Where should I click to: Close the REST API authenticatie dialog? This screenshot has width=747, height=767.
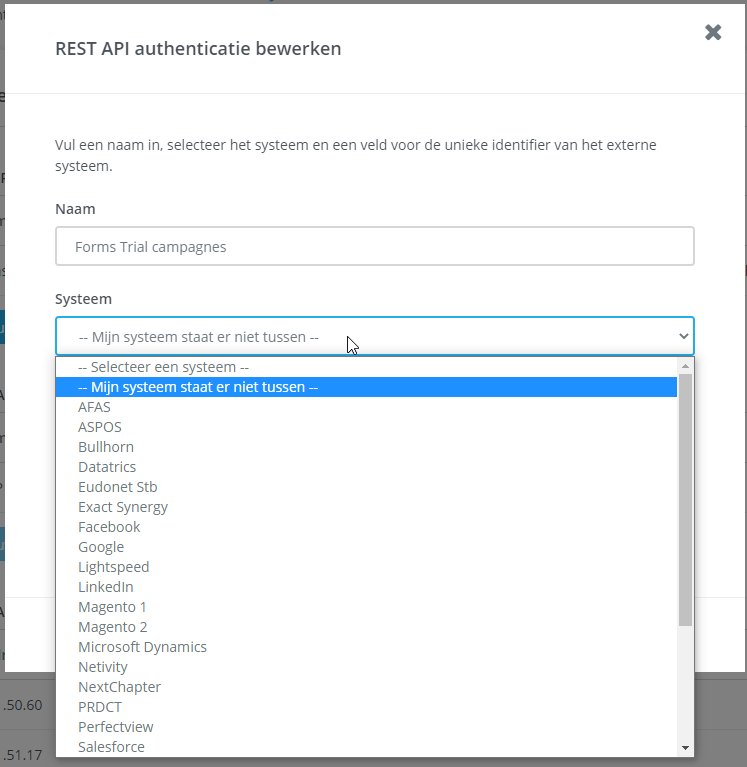pos(713,32)
